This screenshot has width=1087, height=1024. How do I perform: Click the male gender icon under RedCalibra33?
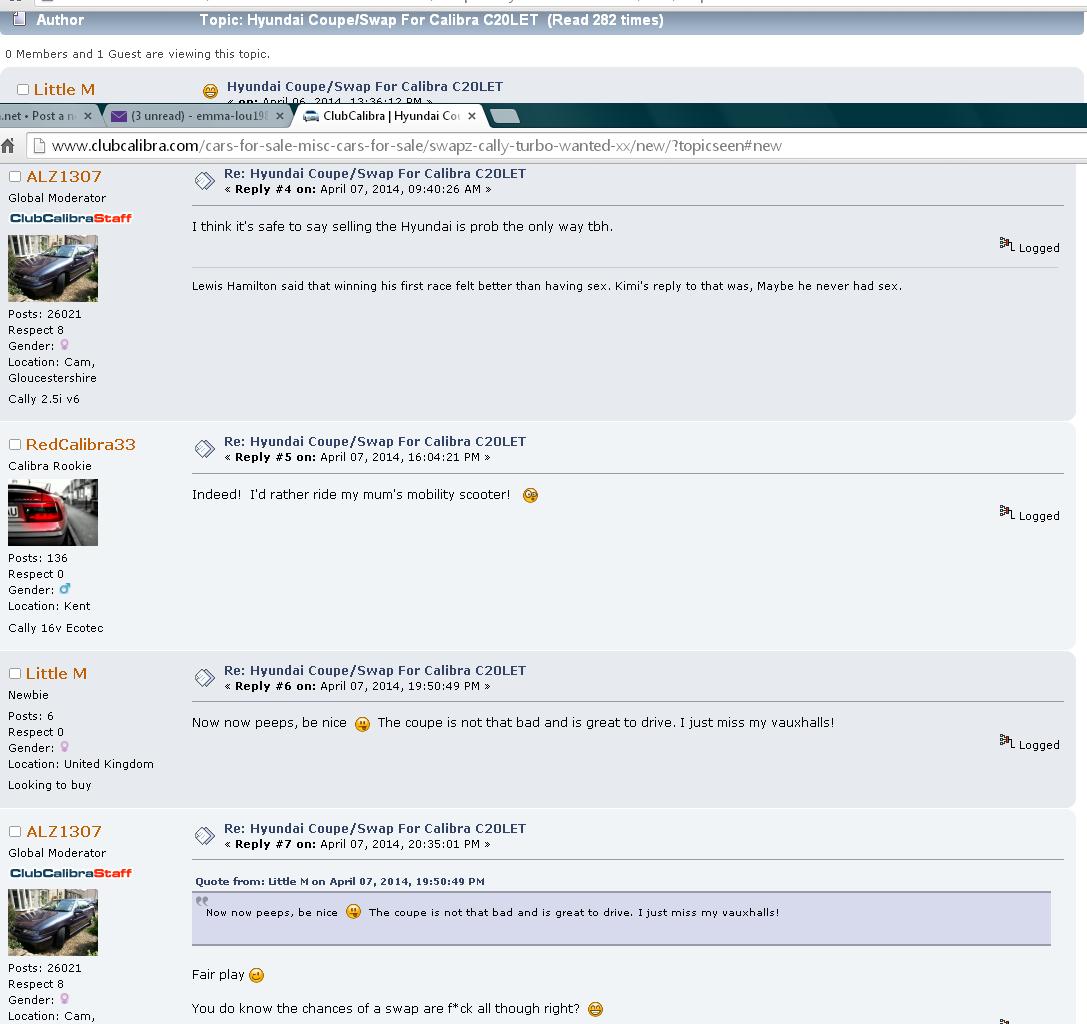[x=65, y=590]
